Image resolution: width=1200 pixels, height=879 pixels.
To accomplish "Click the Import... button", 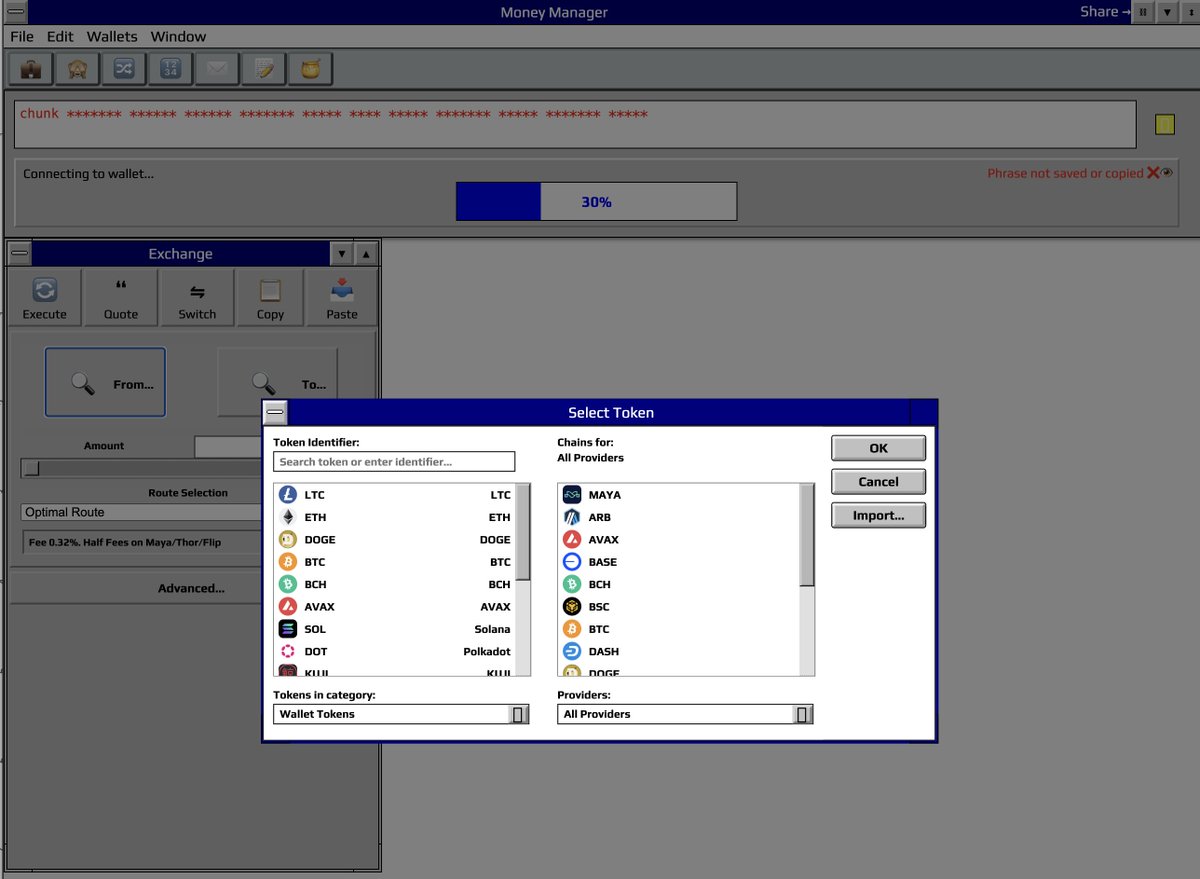I will tap(878, 515).
